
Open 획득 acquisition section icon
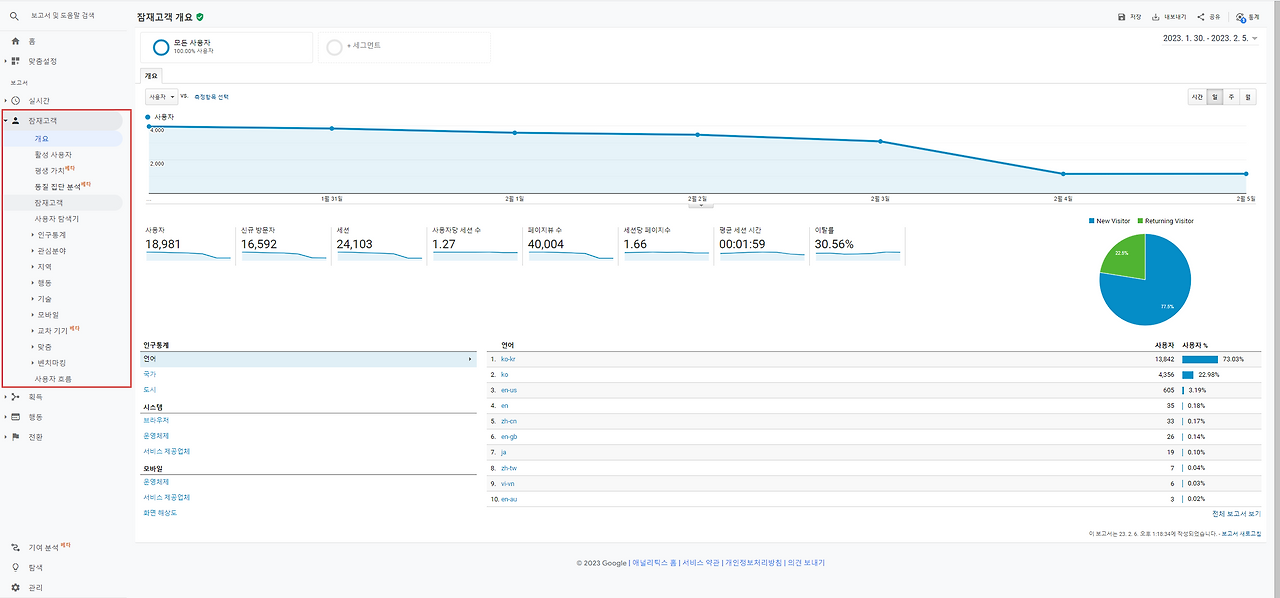[15, 397]
